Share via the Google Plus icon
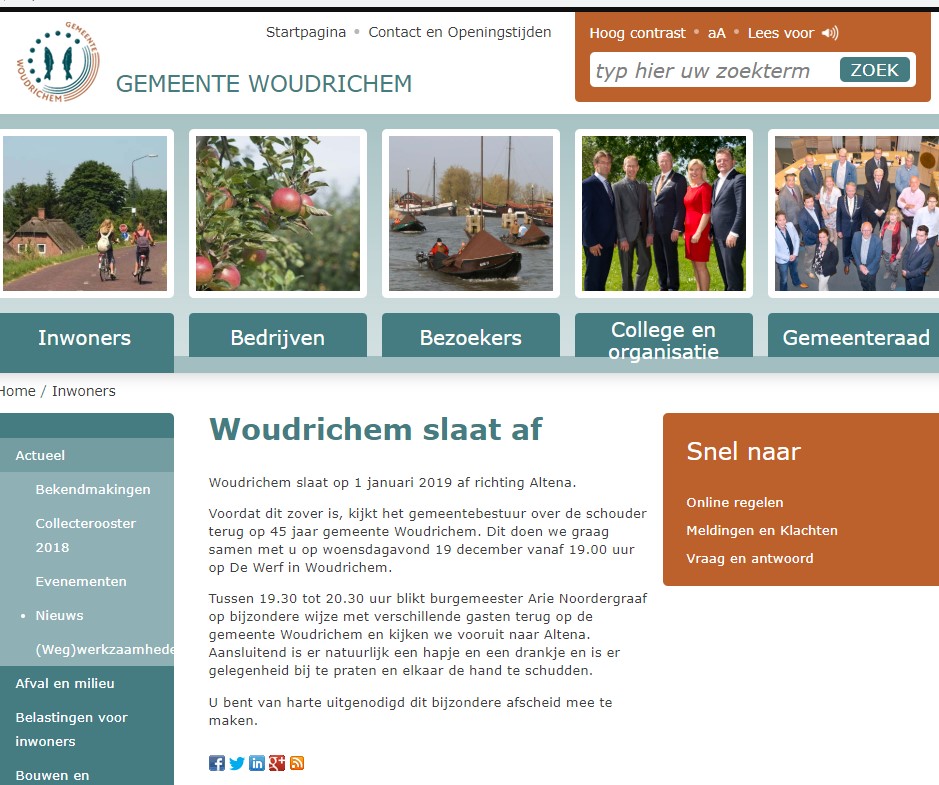The height and width of the screenshot is (785, 939). [x=277, y=763]
